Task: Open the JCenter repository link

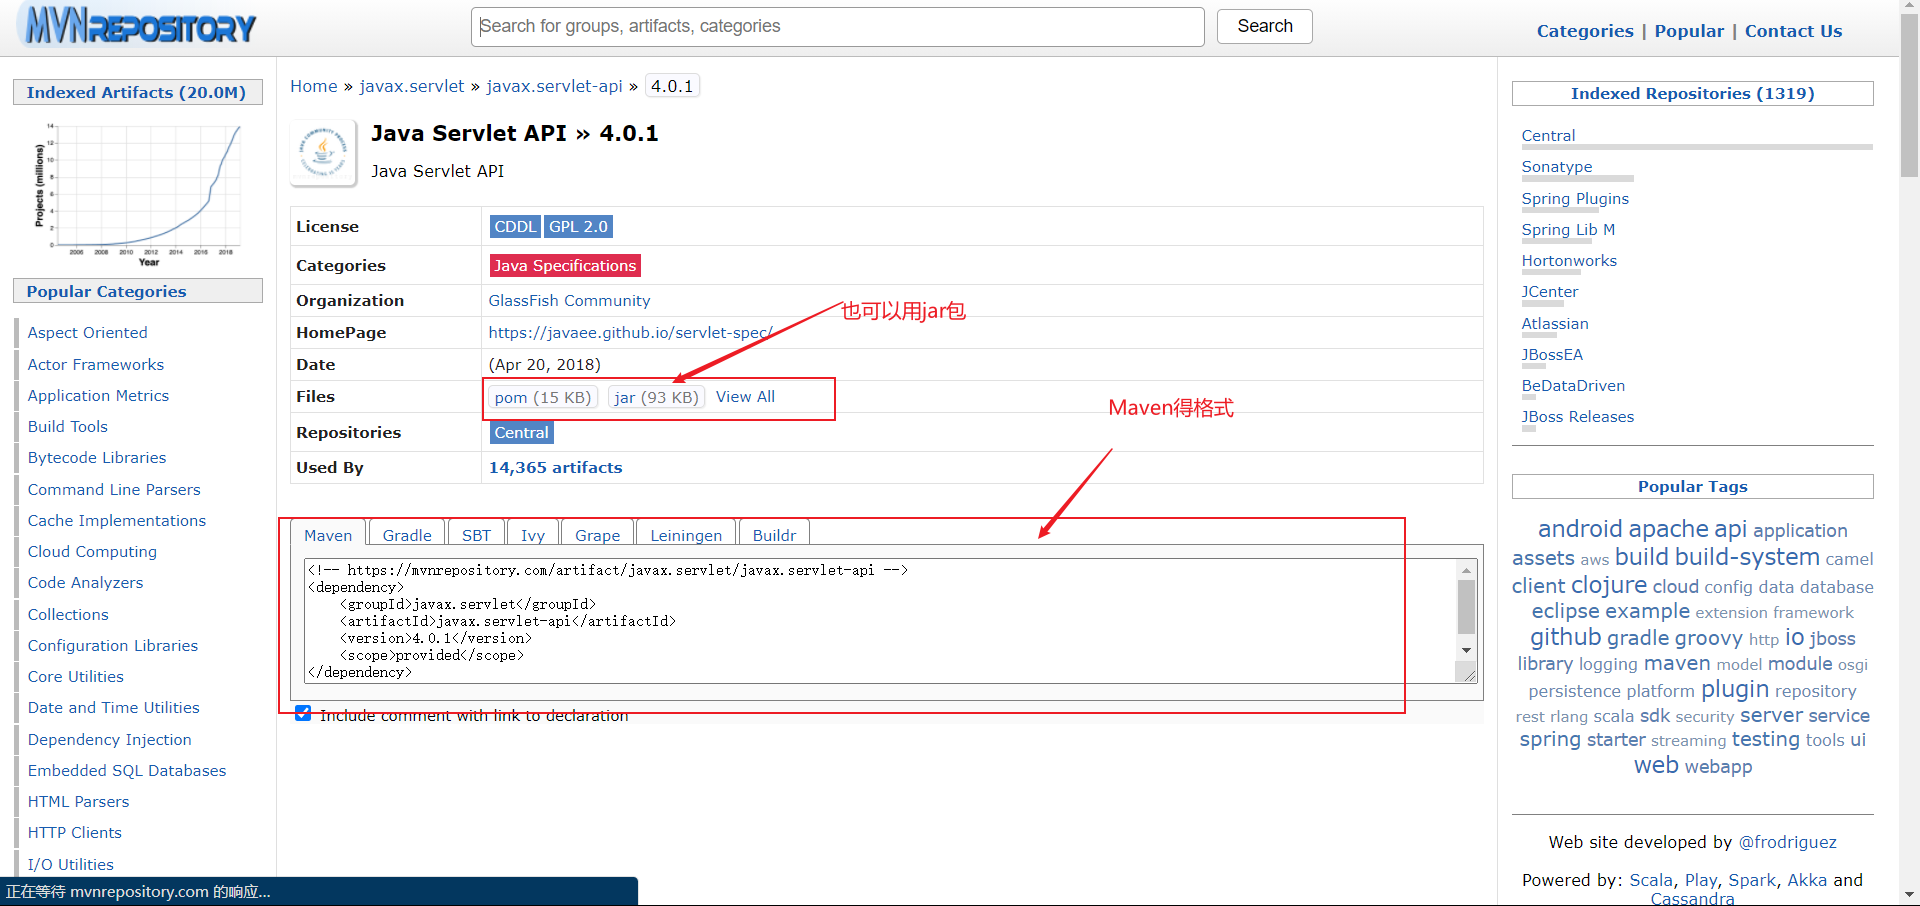Action: [x=1550, y=292]
